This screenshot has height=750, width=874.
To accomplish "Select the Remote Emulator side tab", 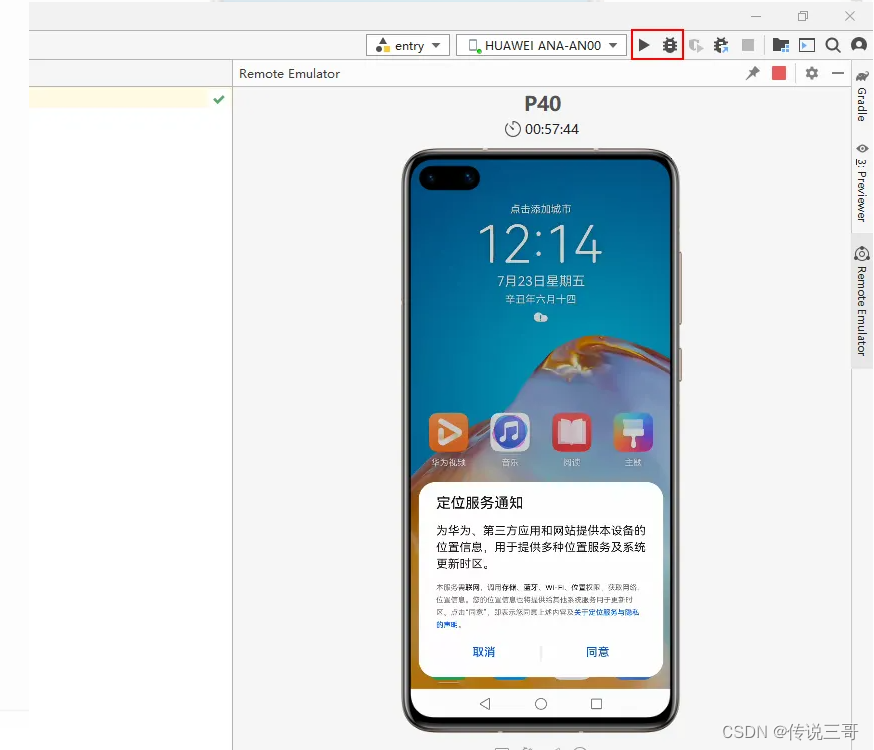I will tap(862, 301).
